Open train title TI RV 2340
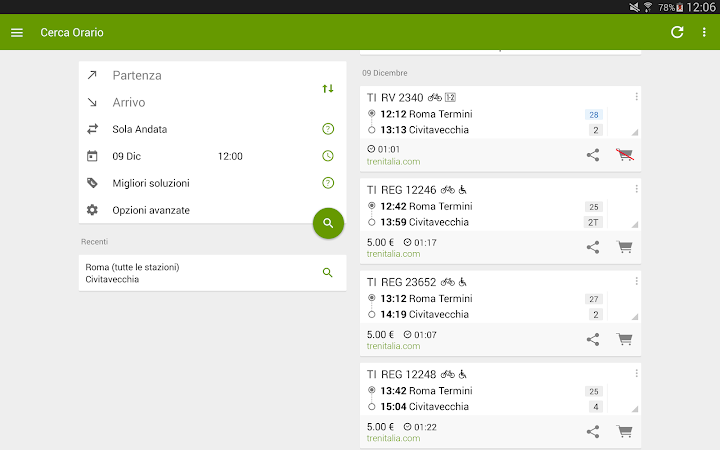This screenshot has height=450, width=720. [x=395, y=98]
